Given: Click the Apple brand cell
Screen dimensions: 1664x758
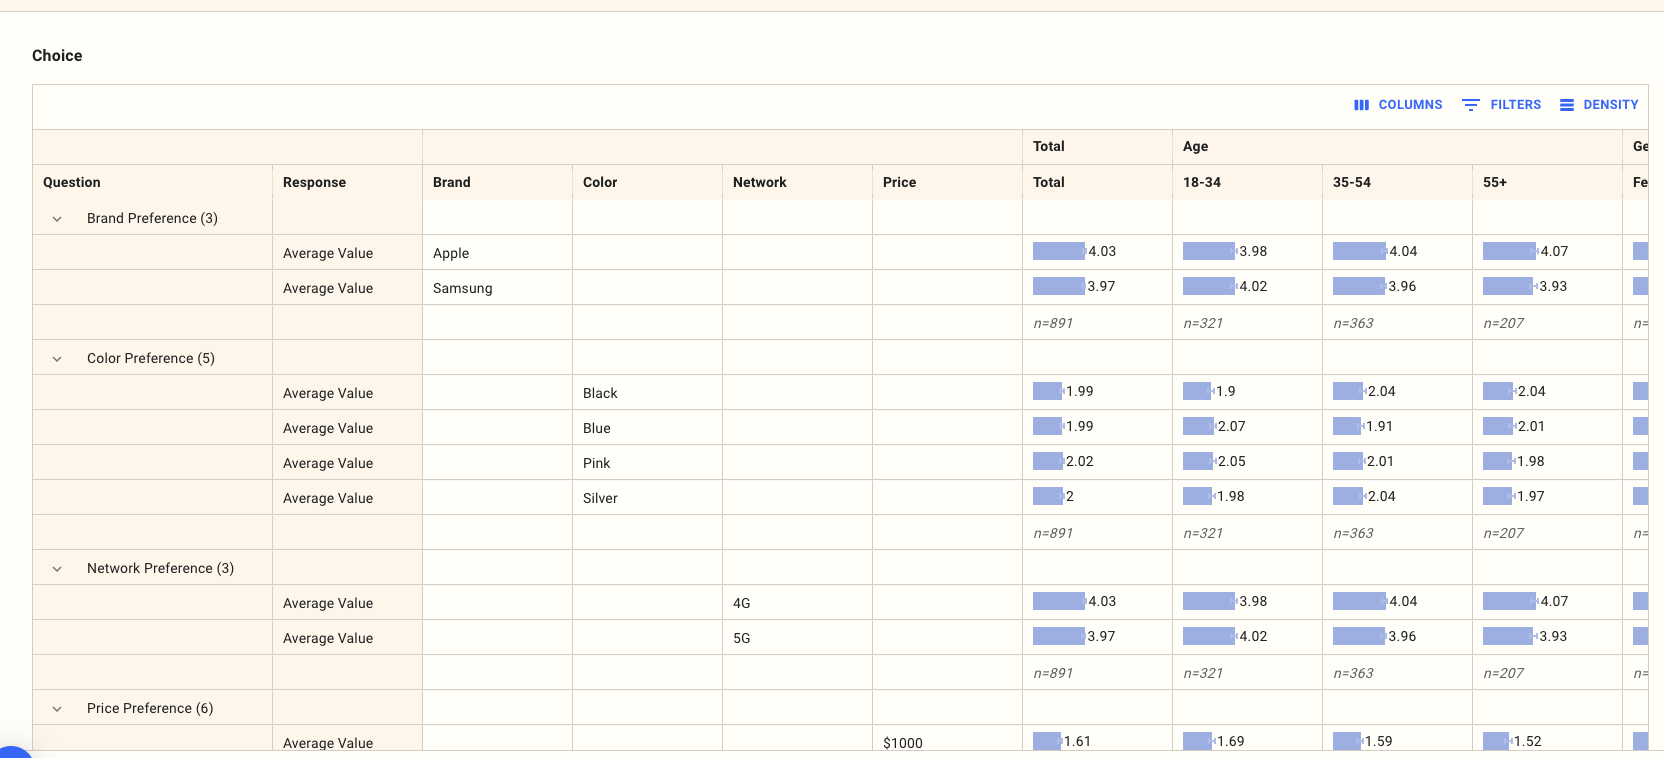Looking at the screenshot, I should pos(451,253).
